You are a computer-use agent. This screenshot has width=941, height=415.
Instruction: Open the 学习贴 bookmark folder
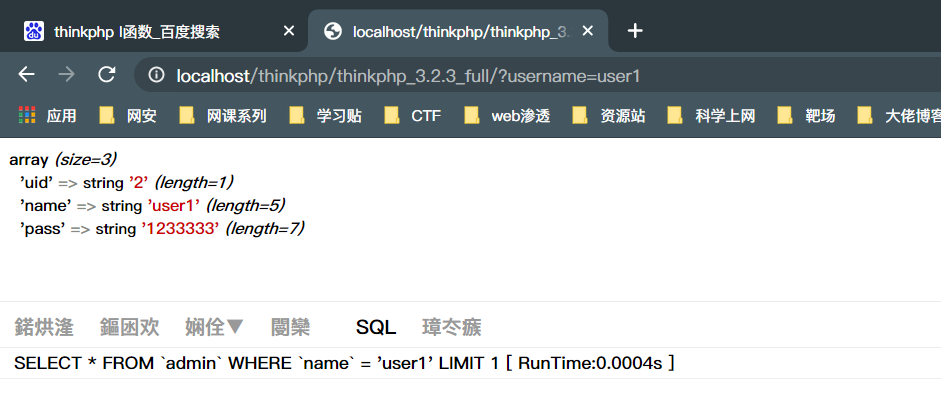pyautogui.click(x=325, y=115)
